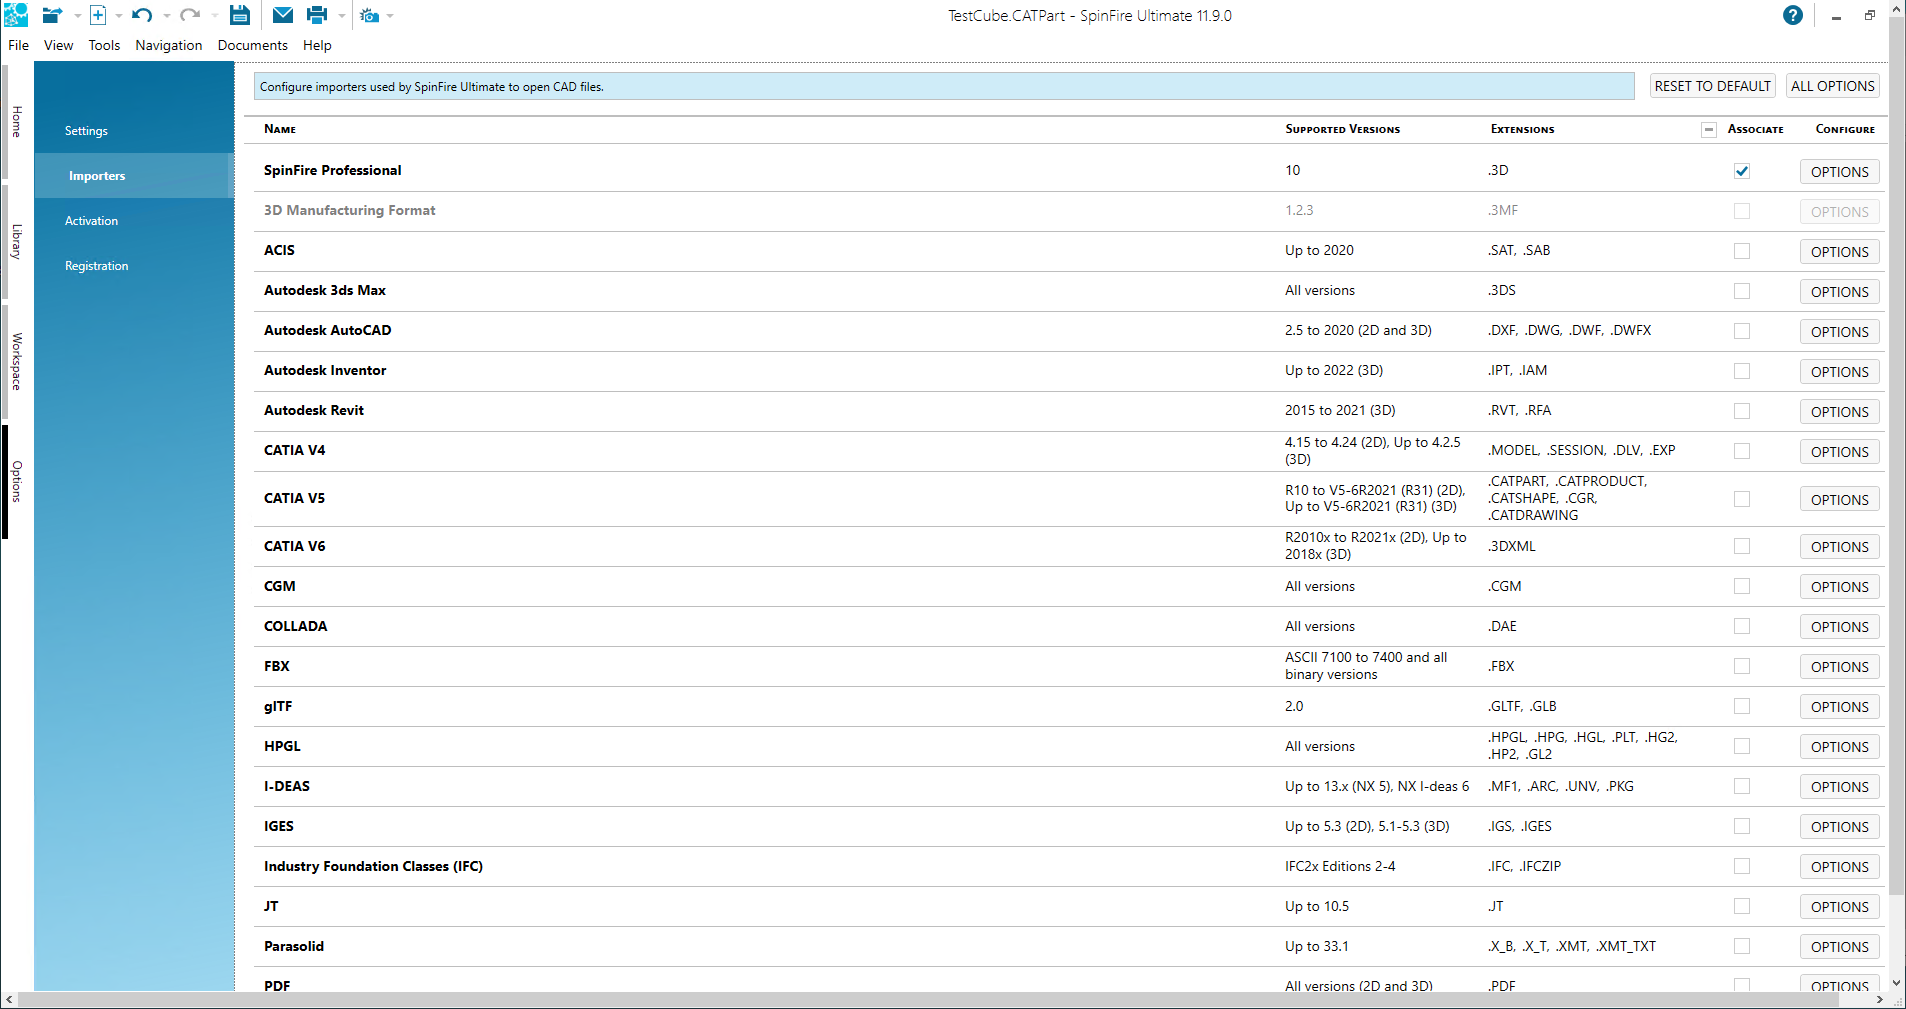
Task: Select the COLLADA importer row name
Action: pyautogui.click(x=295, y=626)
